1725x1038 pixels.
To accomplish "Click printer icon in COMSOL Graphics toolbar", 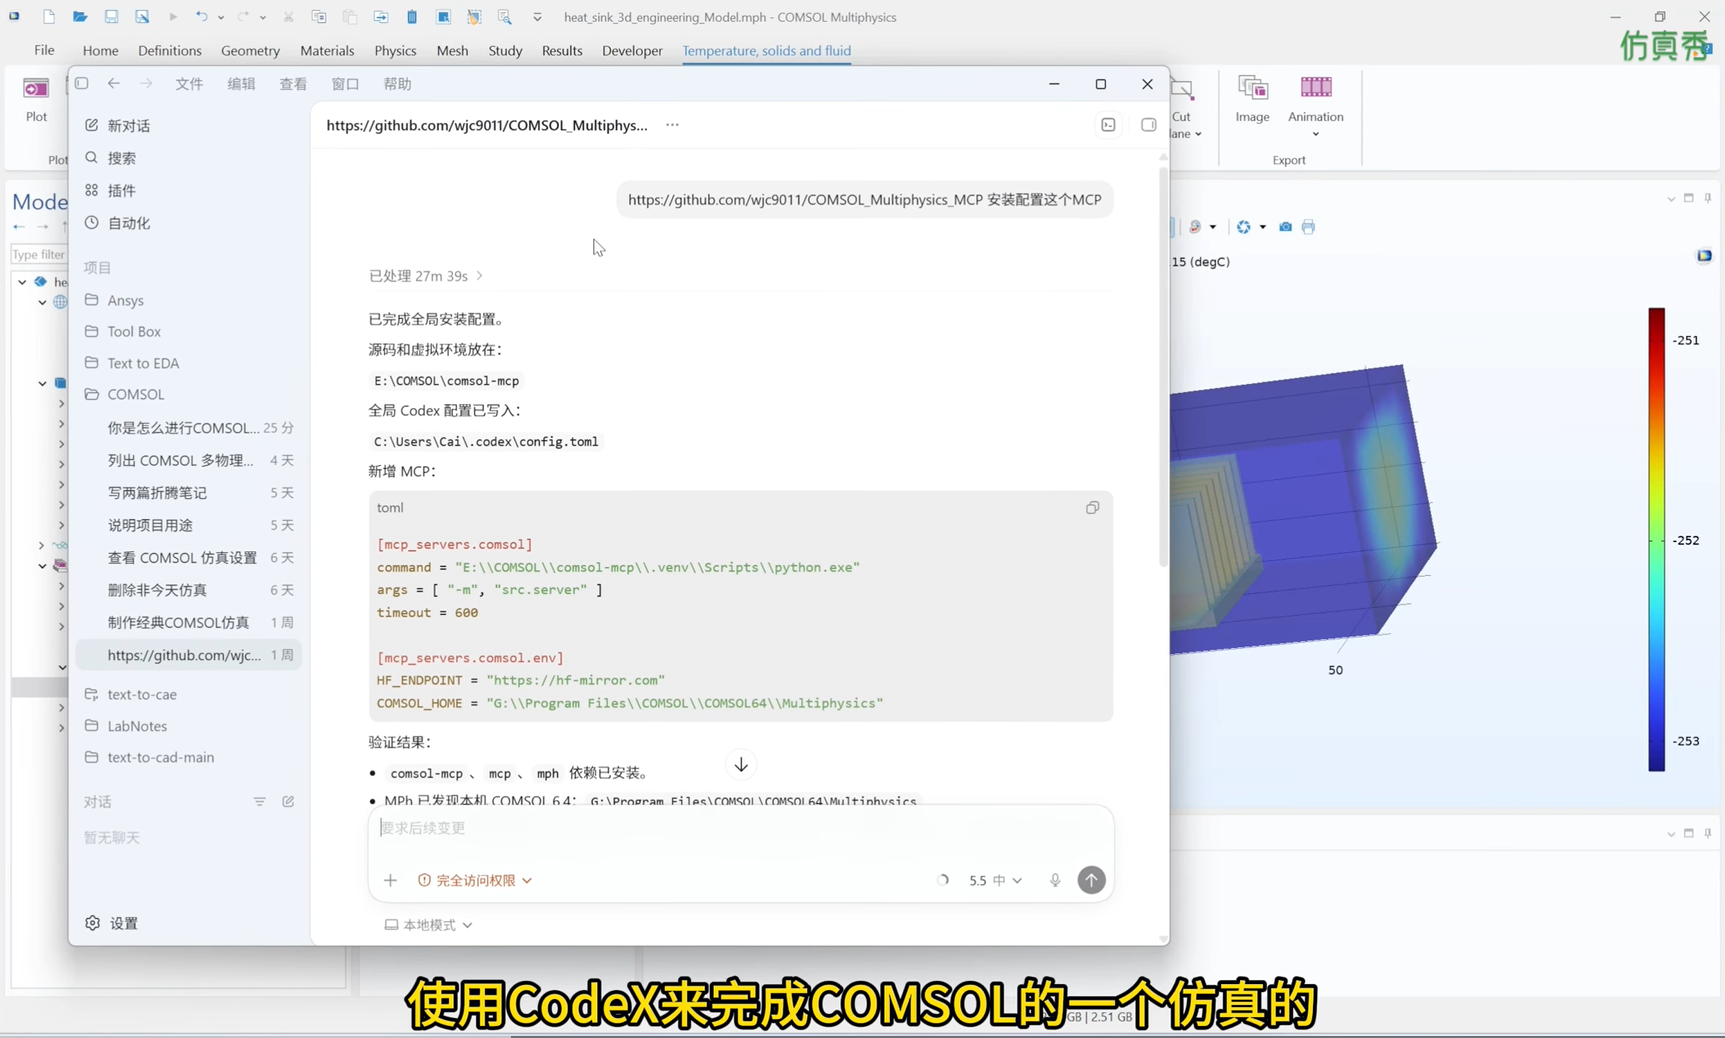I will click(x=1308, y=227).
